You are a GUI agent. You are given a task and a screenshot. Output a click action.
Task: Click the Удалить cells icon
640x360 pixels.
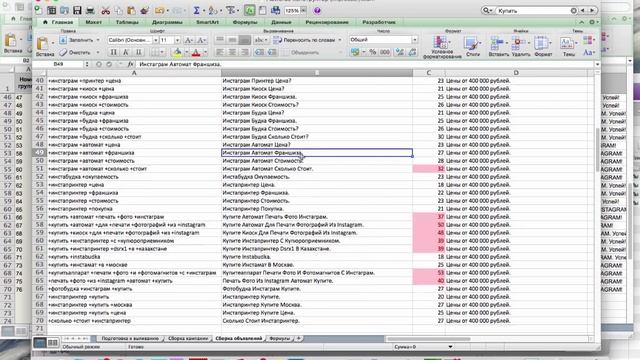(520, 46)
